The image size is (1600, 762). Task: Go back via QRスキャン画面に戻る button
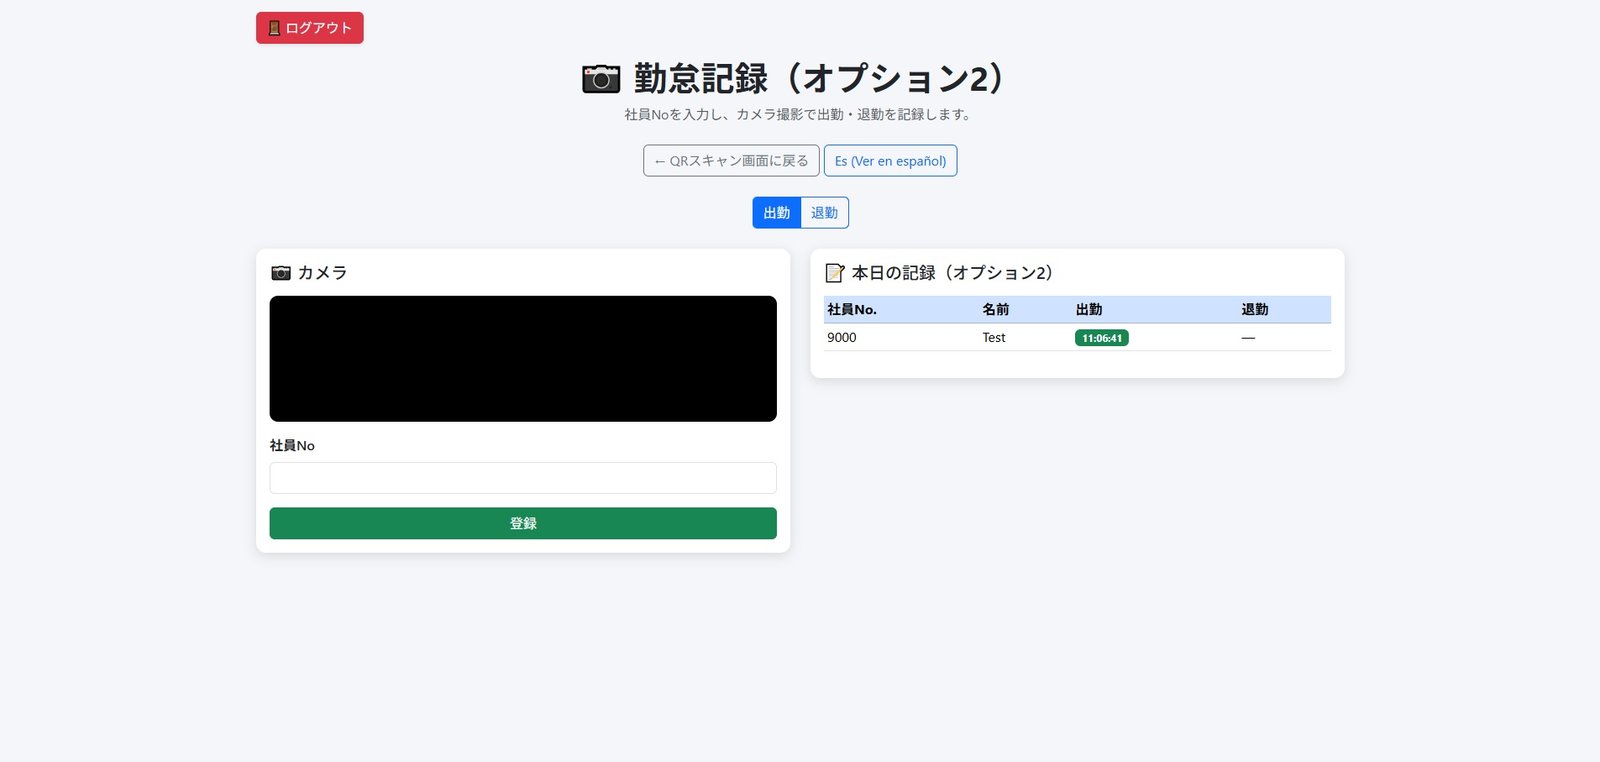tap(731, 161)
